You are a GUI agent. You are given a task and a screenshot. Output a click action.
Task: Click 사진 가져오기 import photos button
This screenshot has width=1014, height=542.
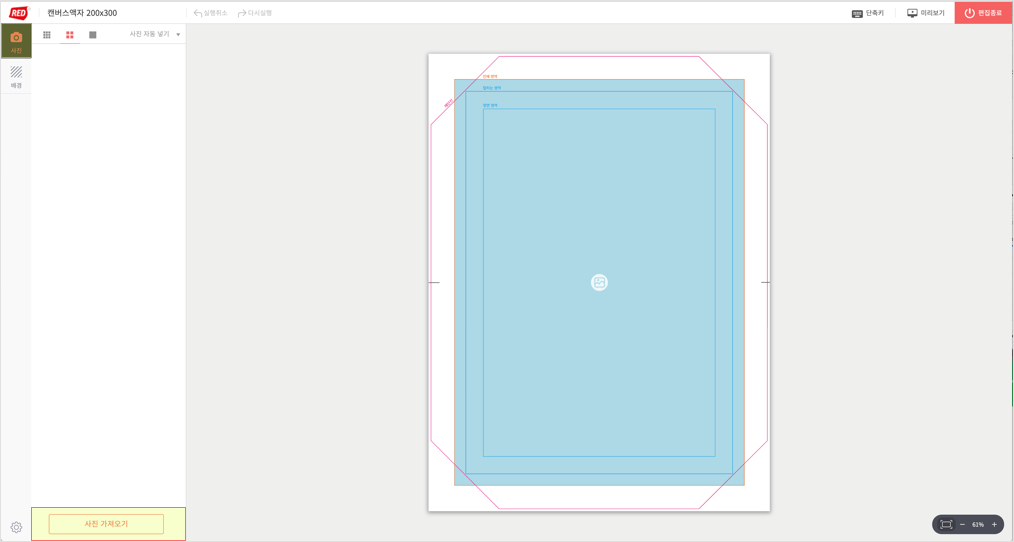pyautogui.click(x=106, y=524)
